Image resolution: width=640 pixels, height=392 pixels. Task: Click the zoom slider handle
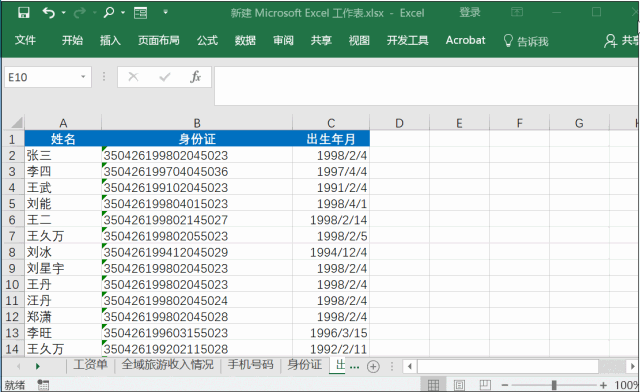coord(554,385)
